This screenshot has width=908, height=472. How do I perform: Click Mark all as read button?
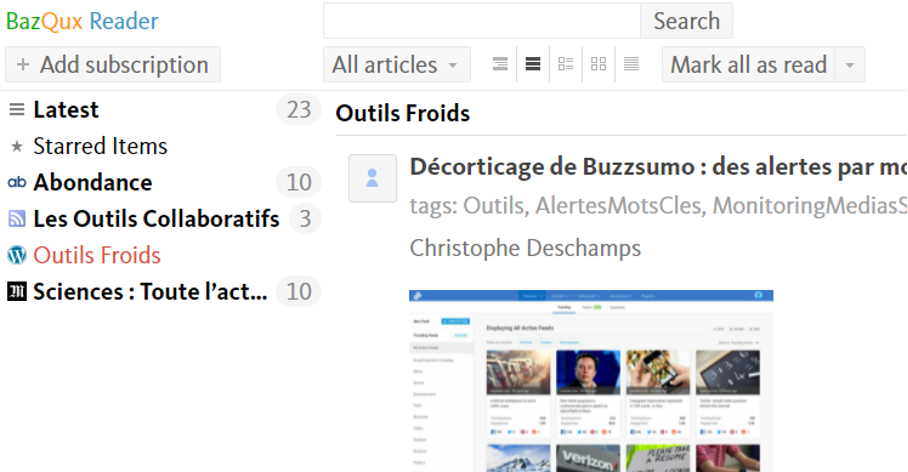coord(748,64)
